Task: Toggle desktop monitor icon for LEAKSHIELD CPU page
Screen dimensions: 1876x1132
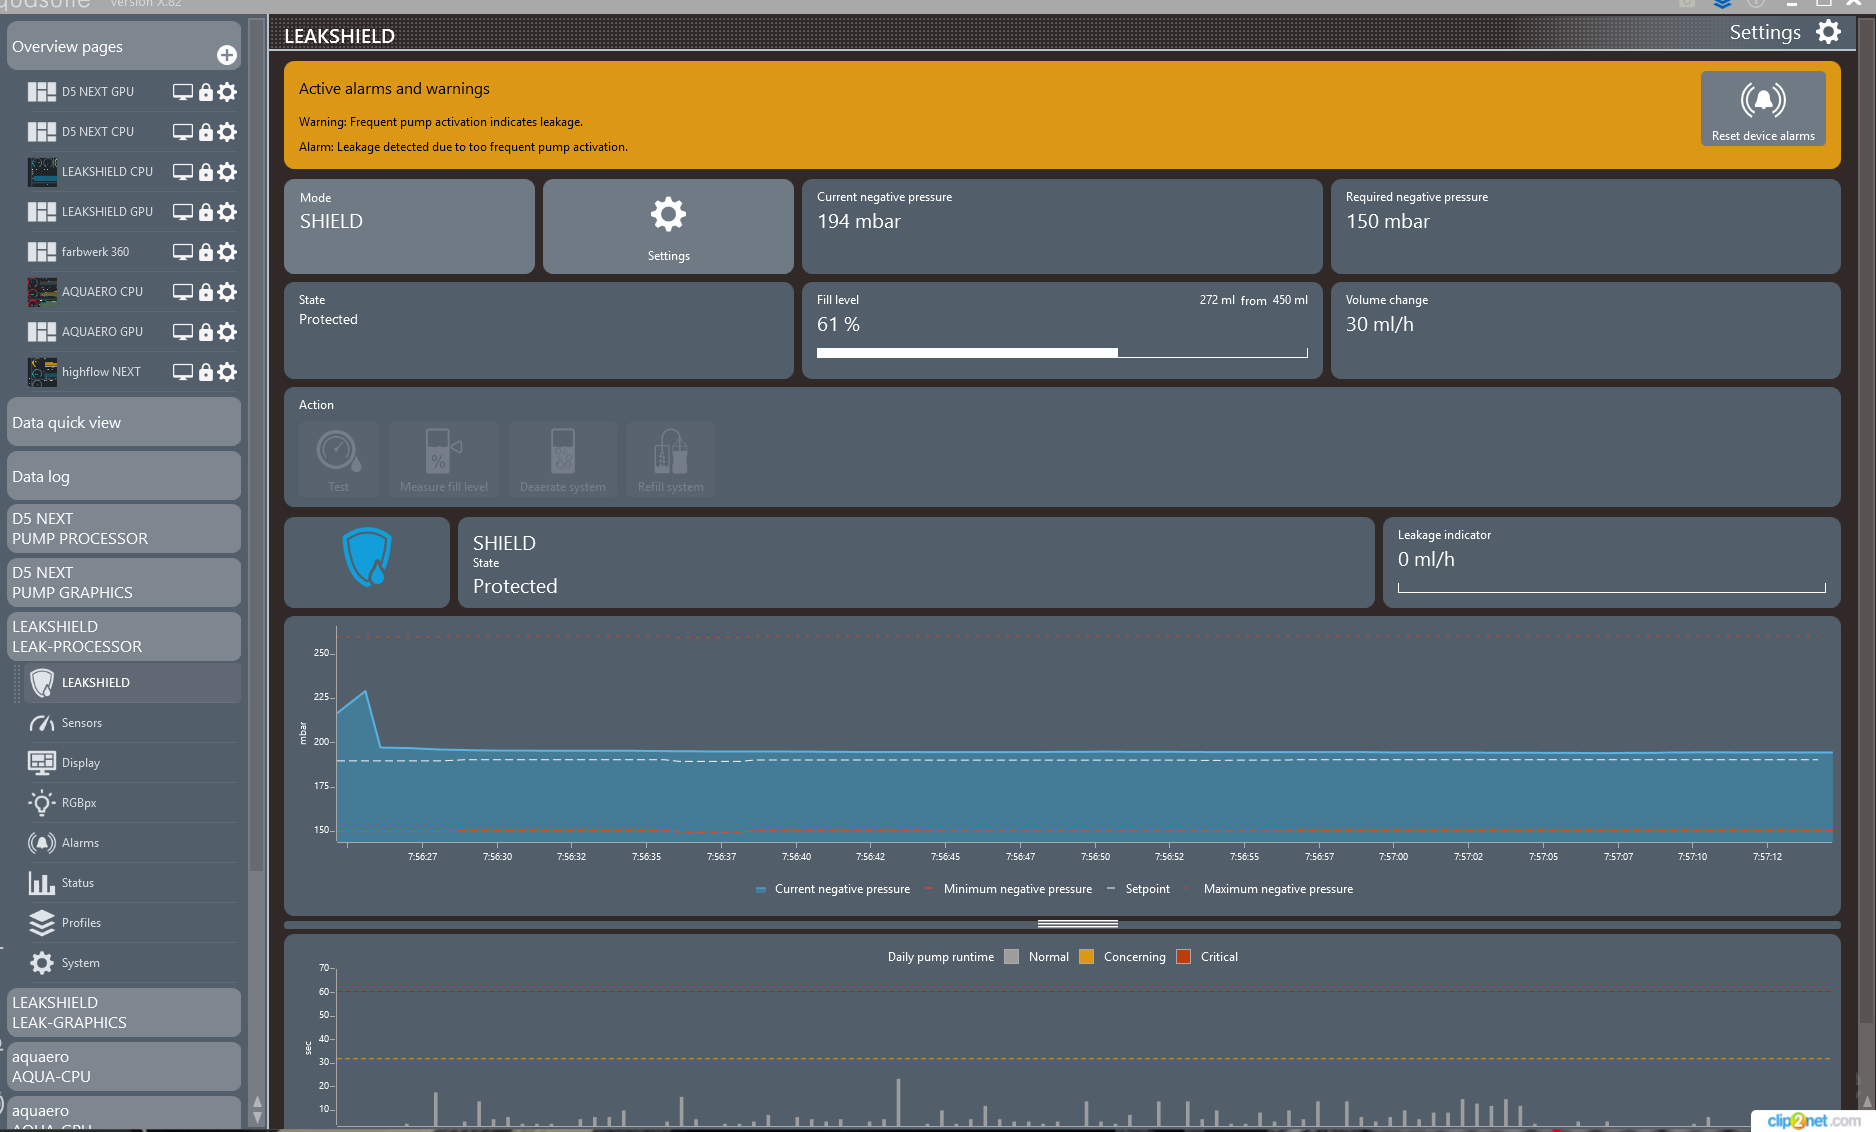Action: coord(182,172)
